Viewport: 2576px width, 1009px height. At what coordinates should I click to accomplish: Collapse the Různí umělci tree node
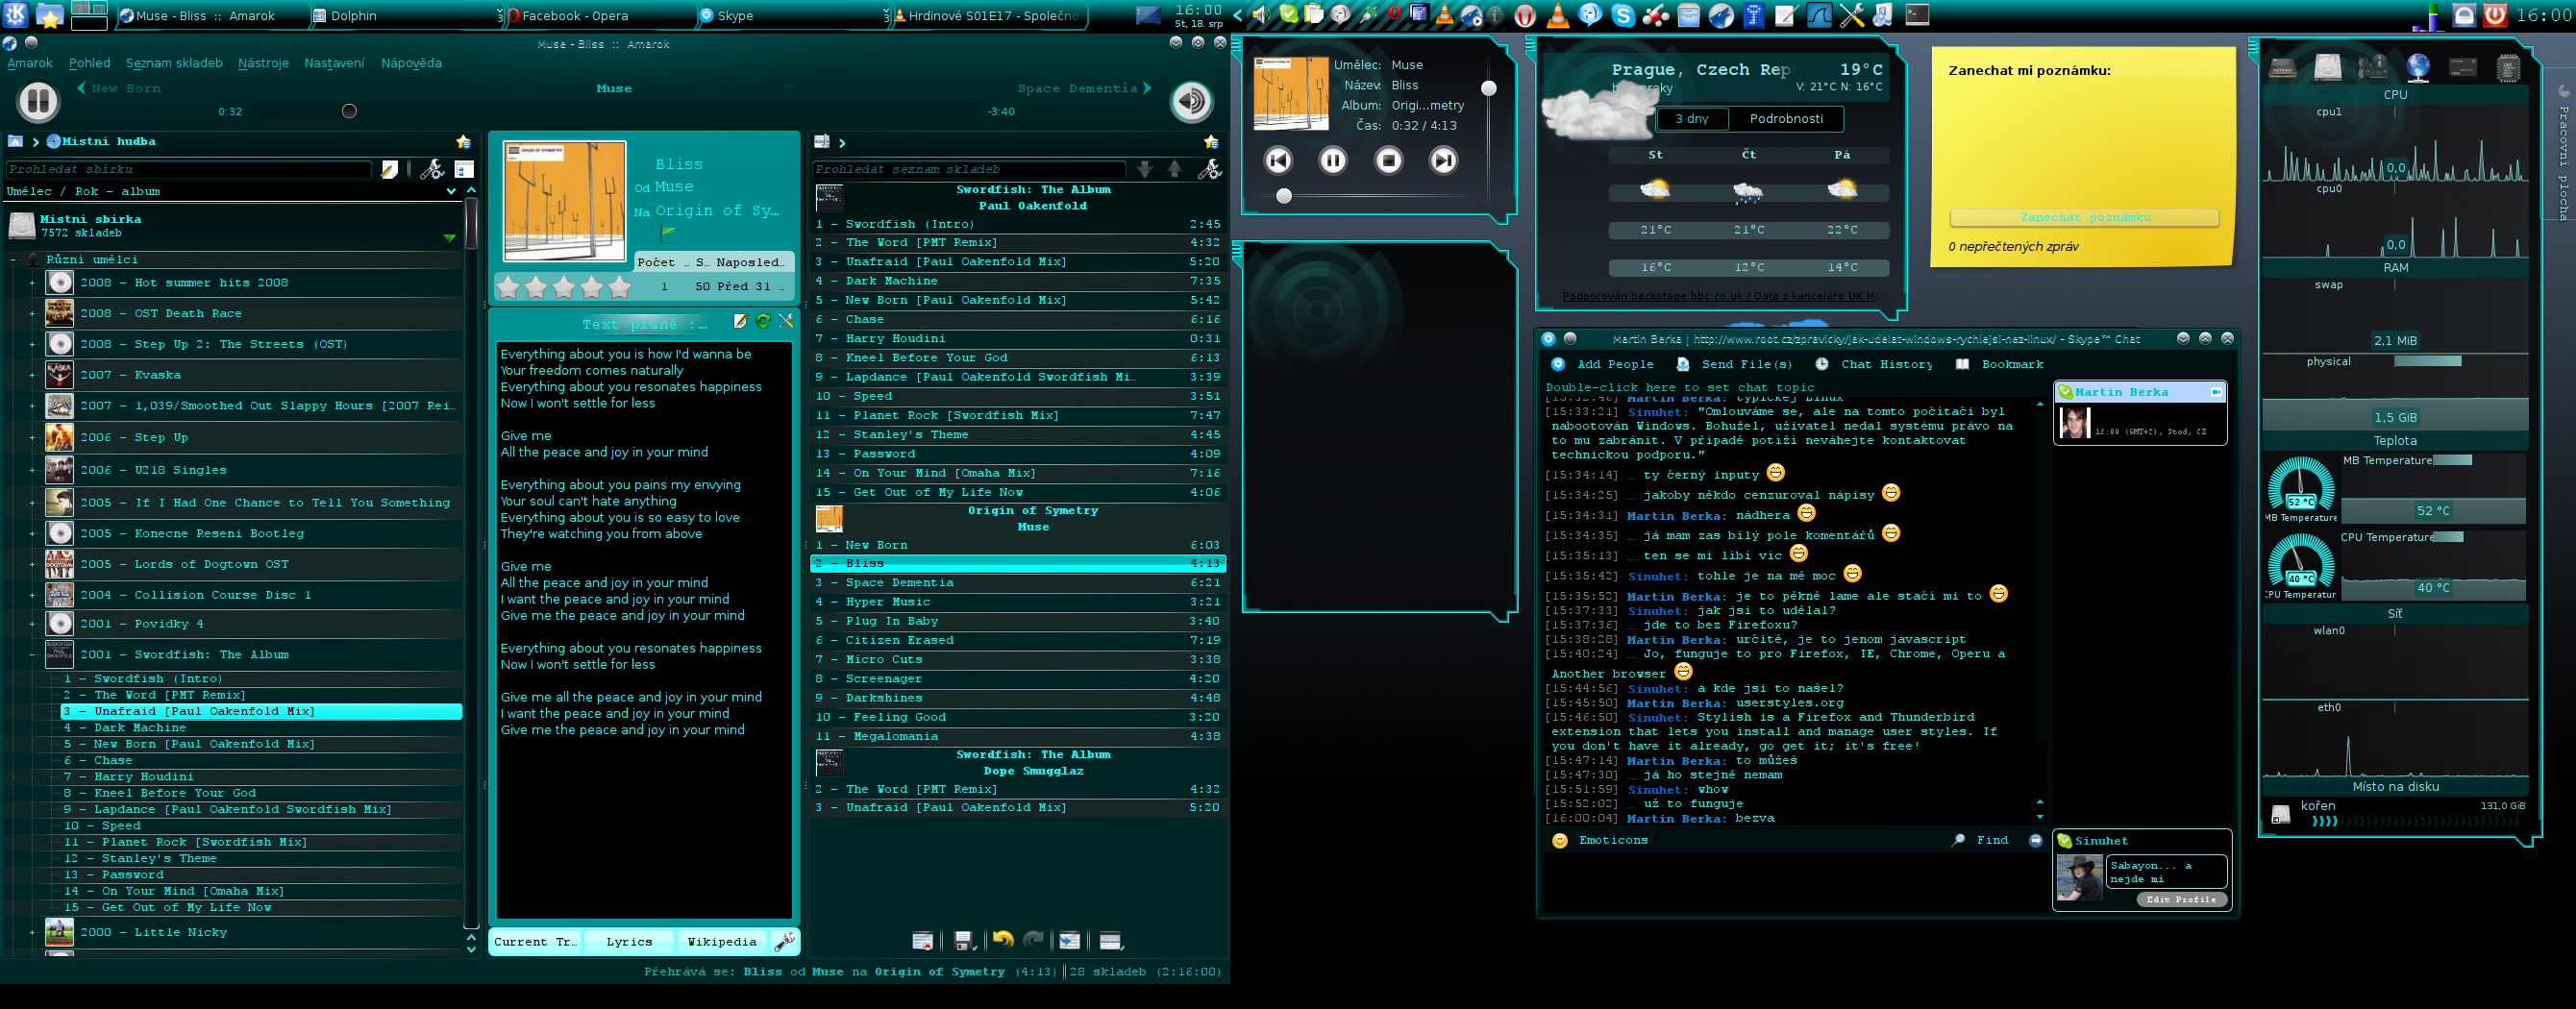(13, 259)
